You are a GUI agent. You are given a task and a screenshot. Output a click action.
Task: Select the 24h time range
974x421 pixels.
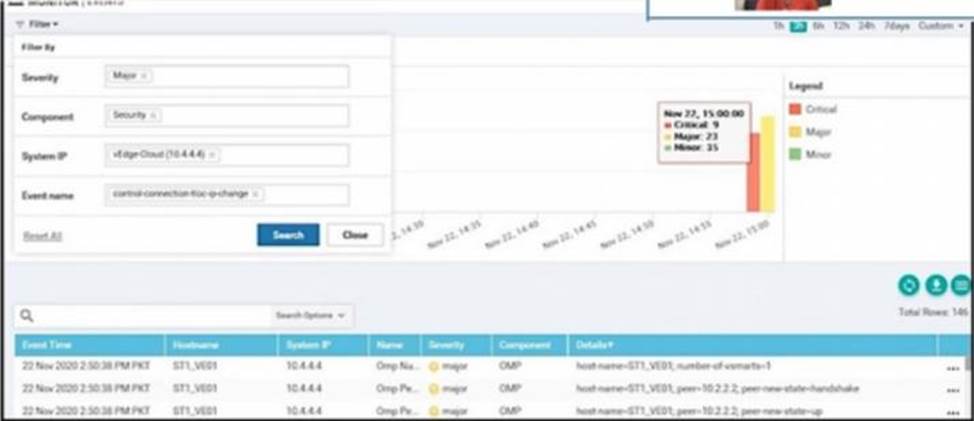866,26
